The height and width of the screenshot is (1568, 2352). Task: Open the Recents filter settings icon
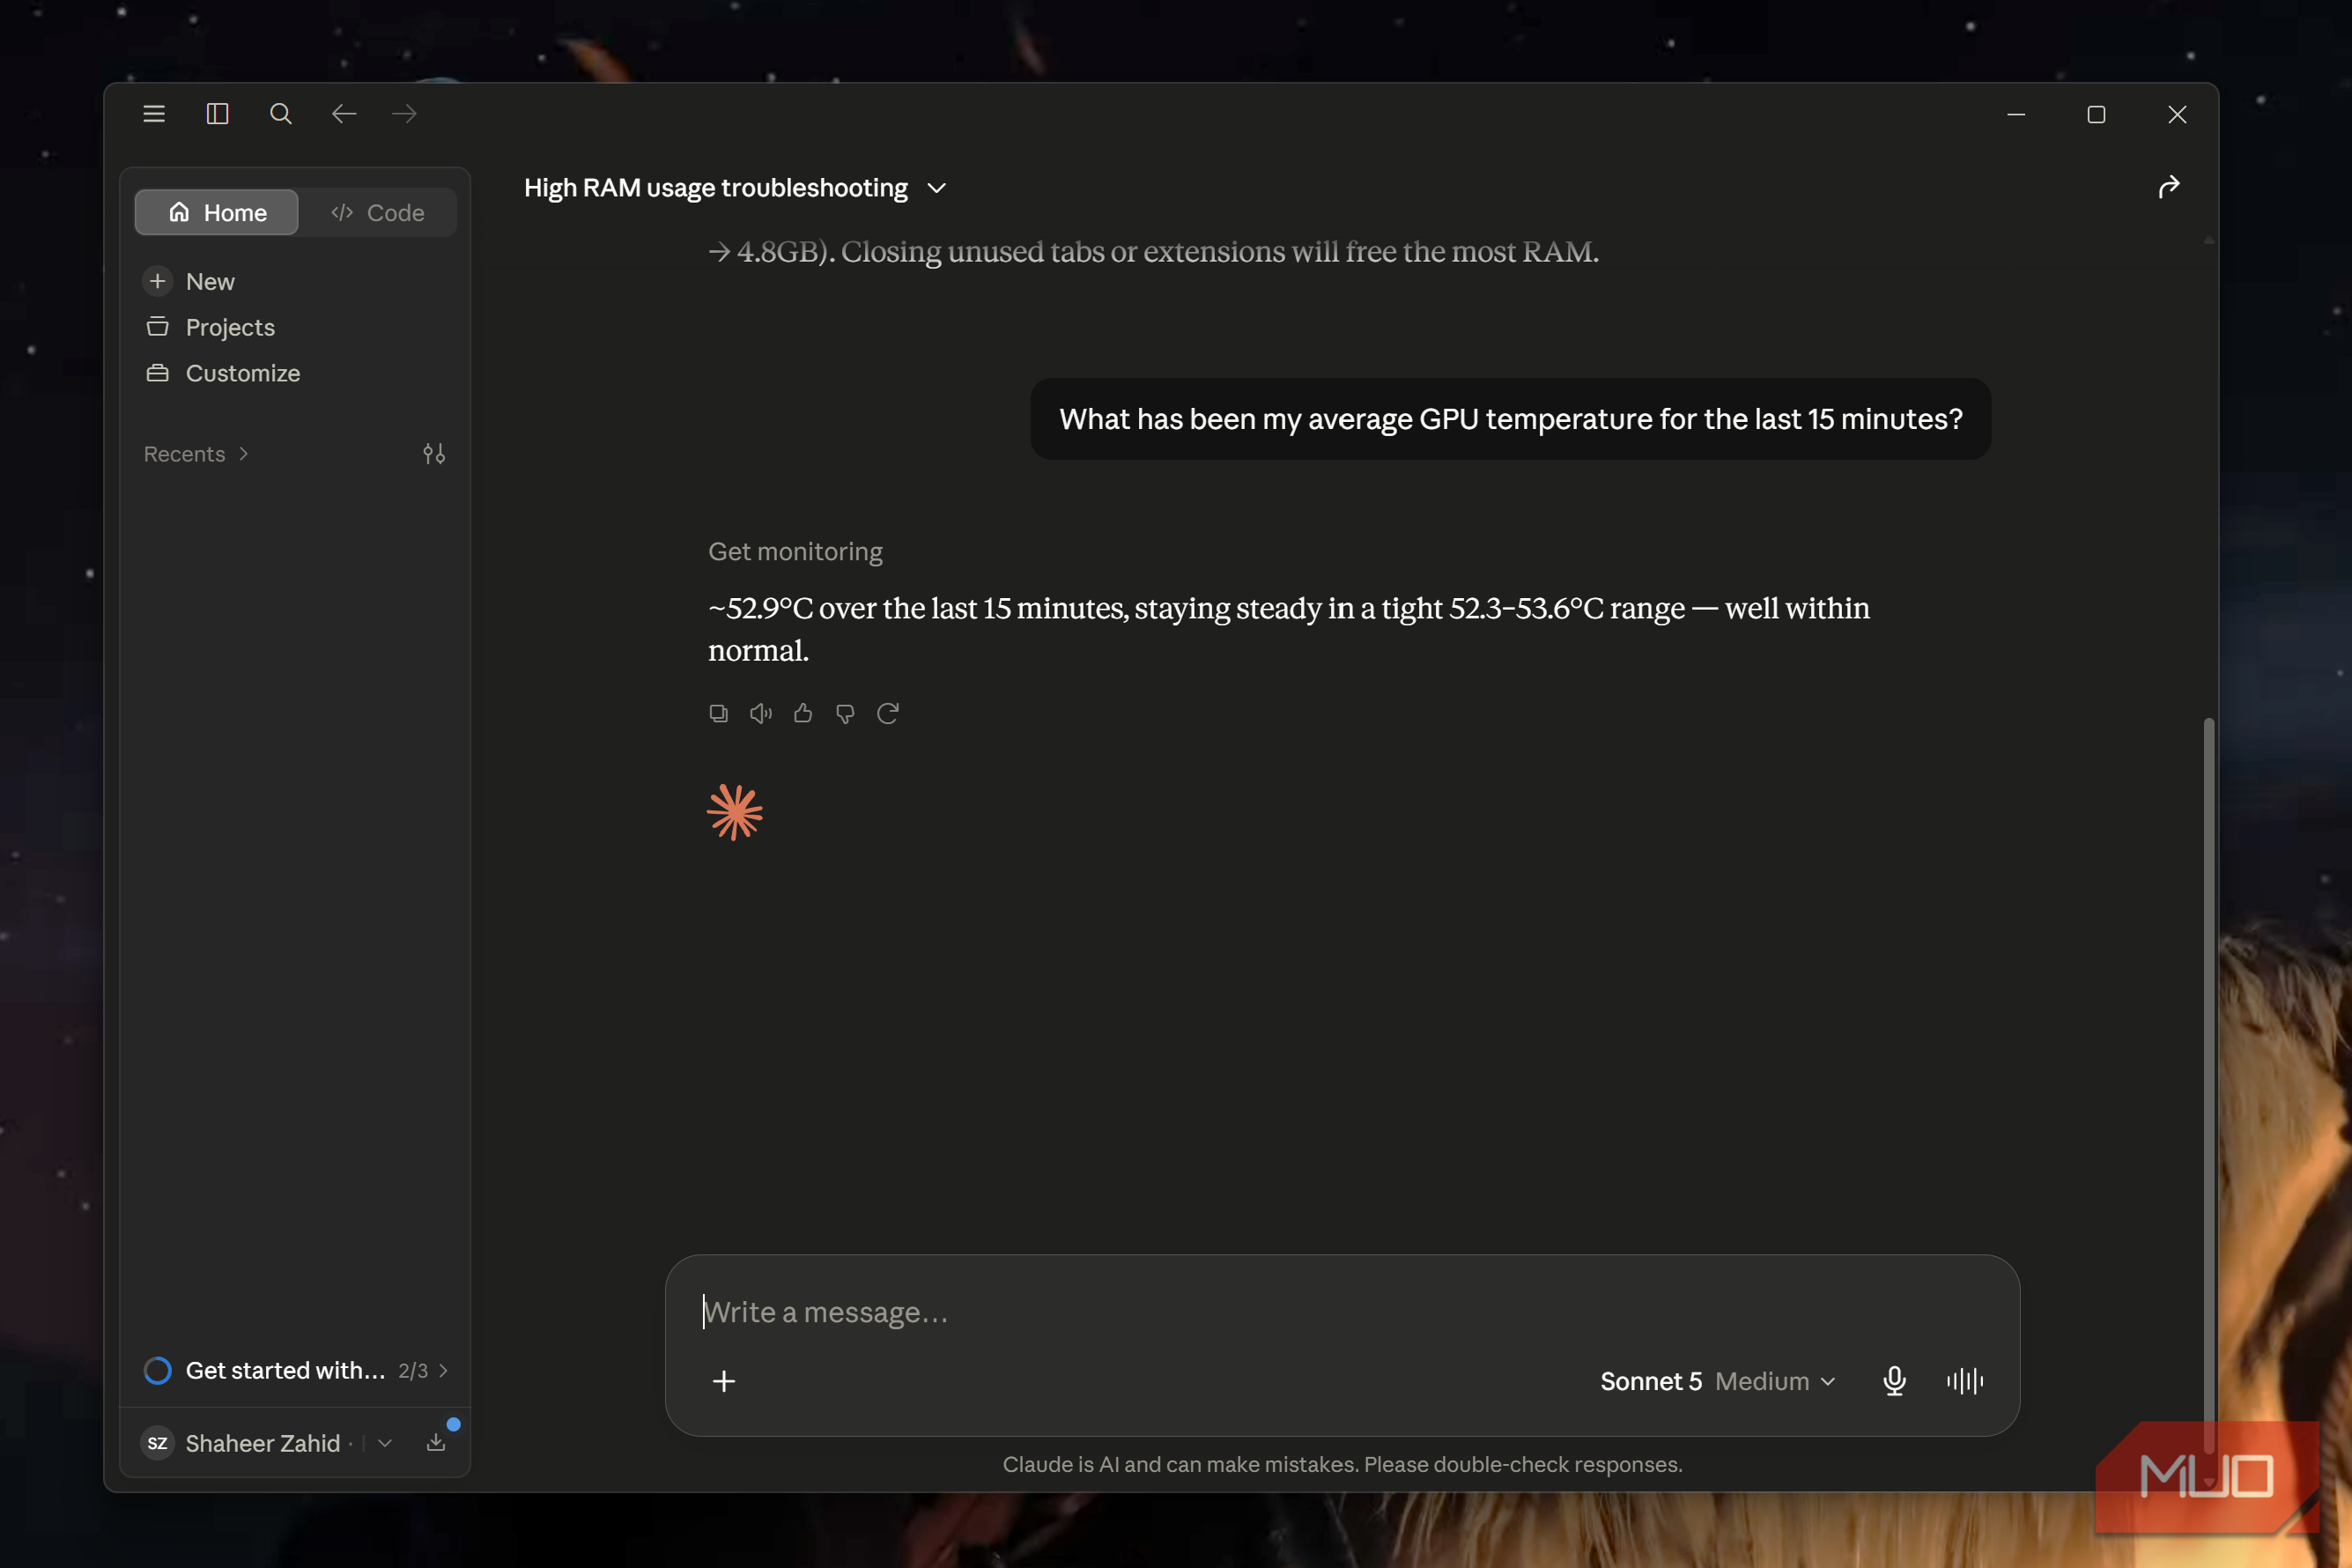point(434,454)
